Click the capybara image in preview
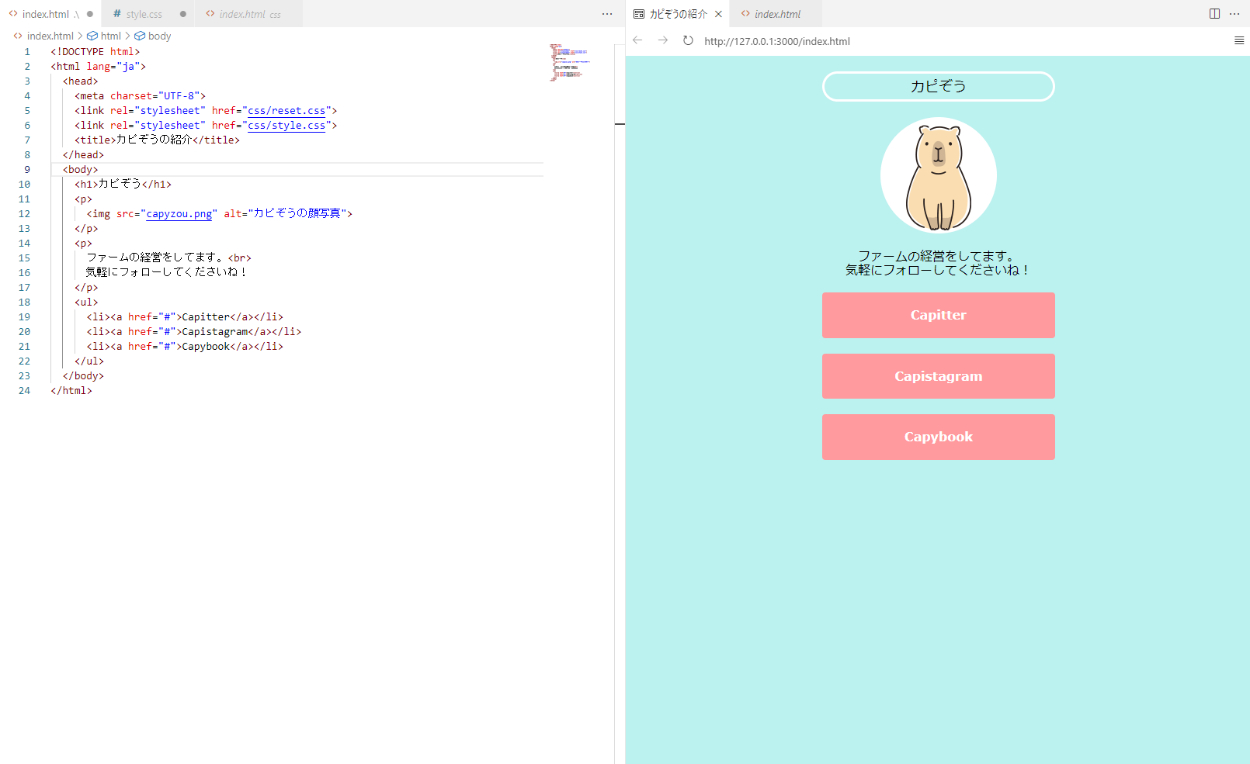The image size is (1250, 764). pos(938,175)
